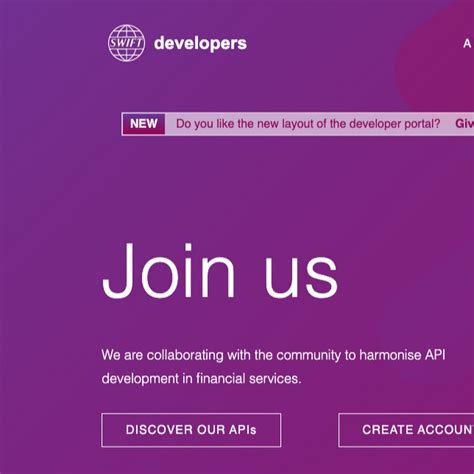Click the 'Do you like the new layout' message

308,124
